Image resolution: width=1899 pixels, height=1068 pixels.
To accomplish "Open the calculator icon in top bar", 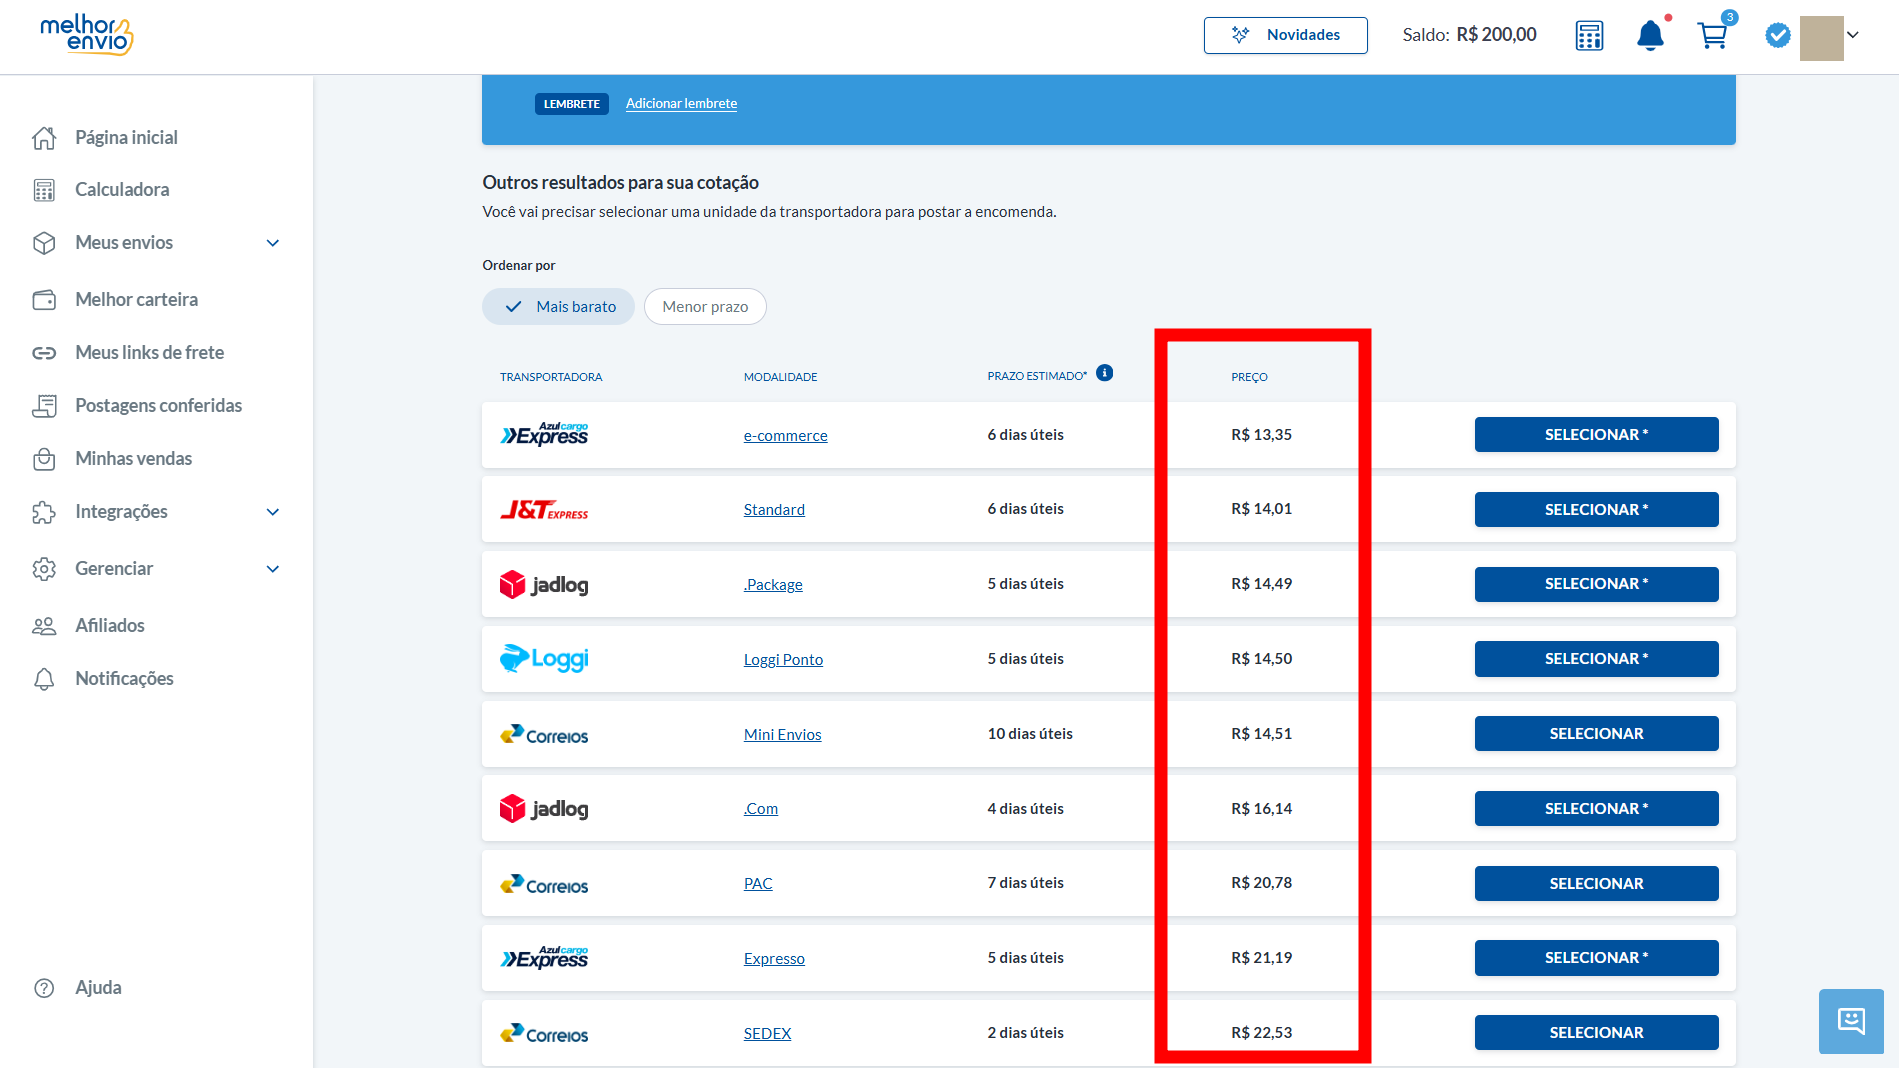I will pos(1589,35).
